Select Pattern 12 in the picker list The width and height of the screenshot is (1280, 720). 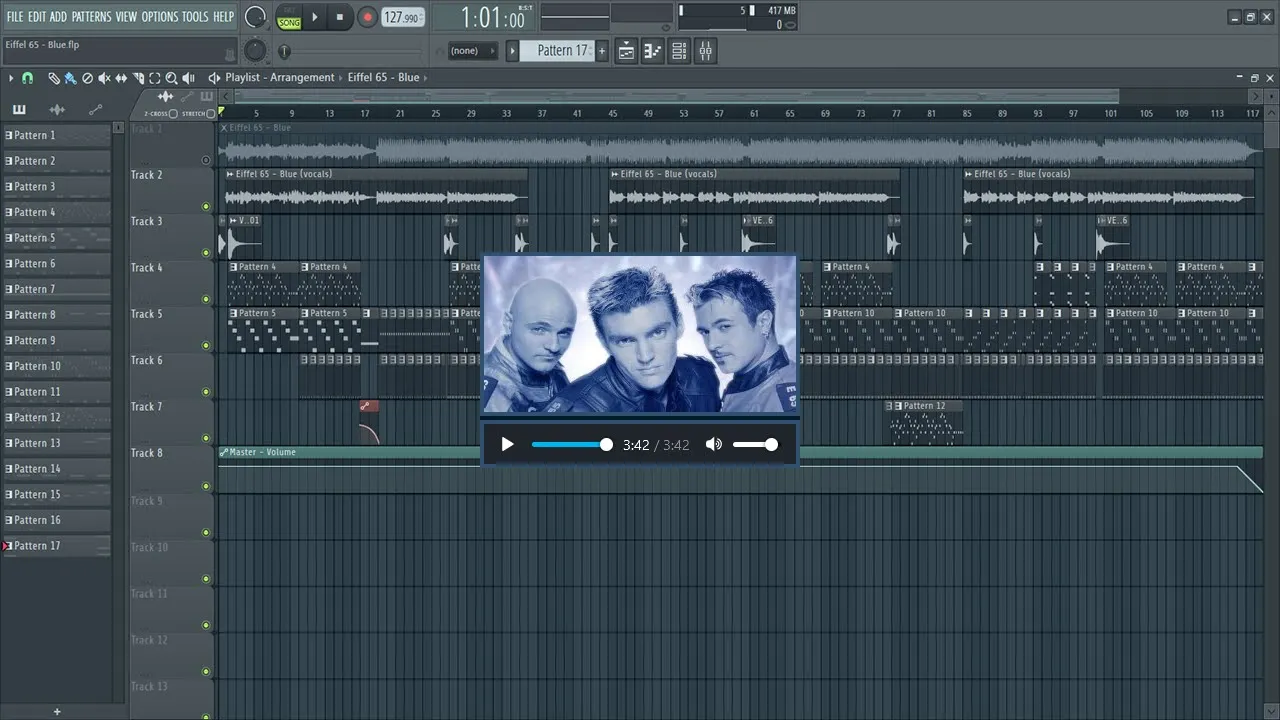click(x=57, y=417)
